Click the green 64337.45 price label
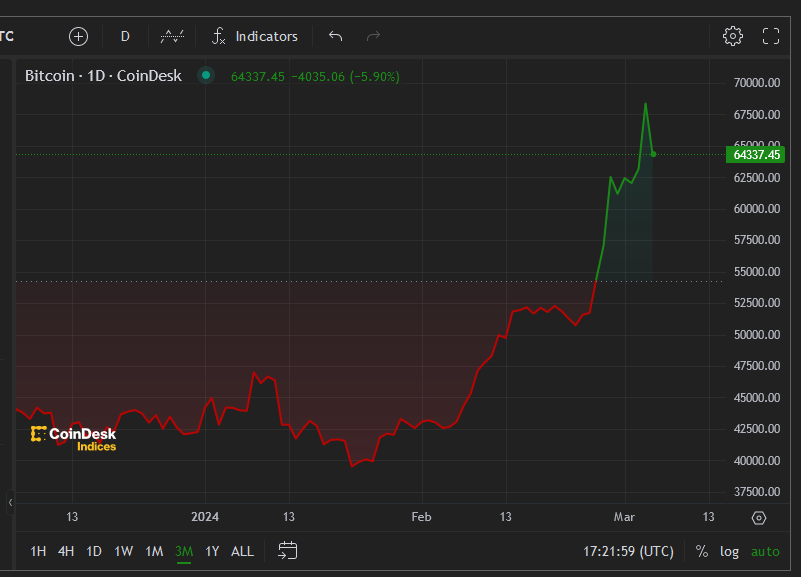The image size is (801, 577). tap(756, 154)
